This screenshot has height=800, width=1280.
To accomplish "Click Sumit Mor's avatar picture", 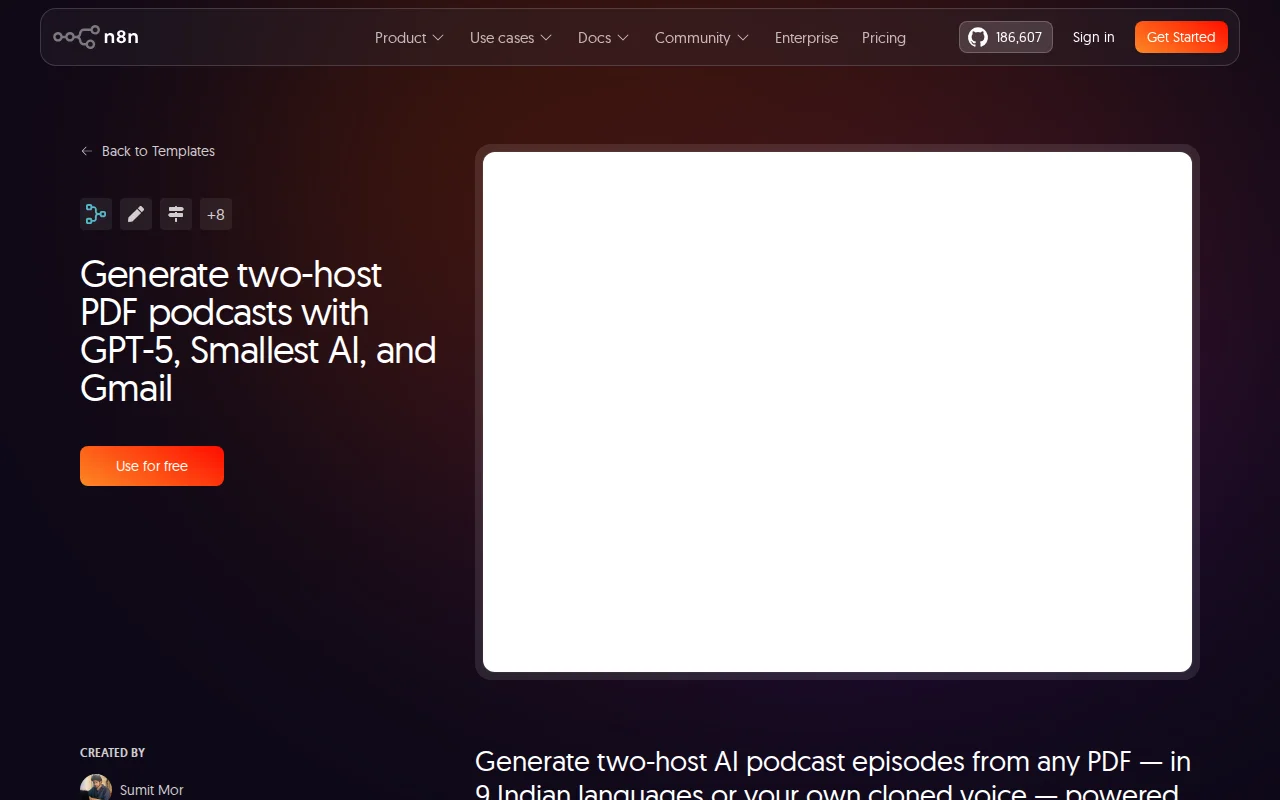I will click(96, 788).
